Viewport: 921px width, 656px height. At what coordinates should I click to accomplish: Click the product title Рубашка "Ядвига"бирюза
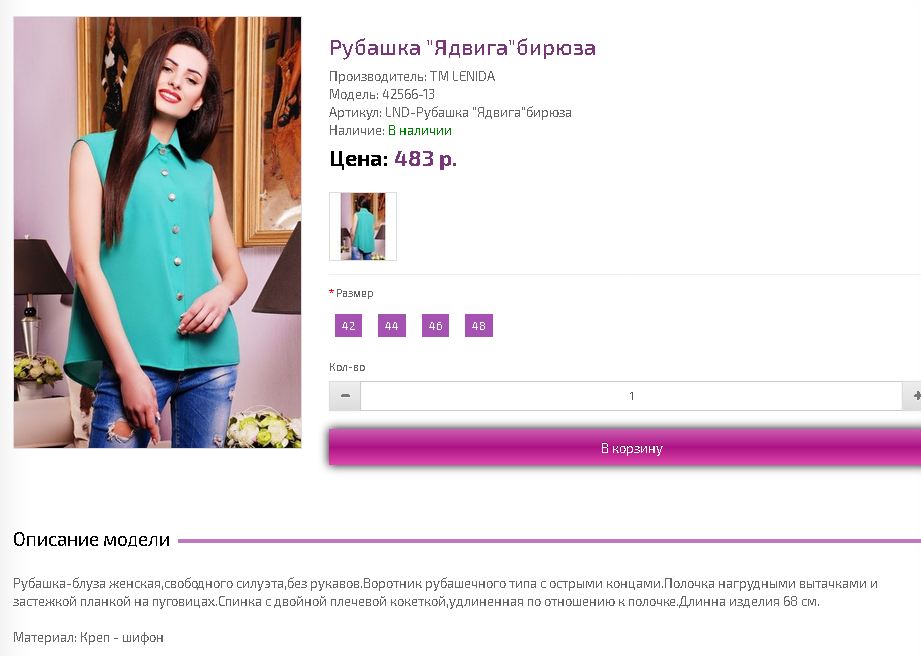pyautogui.click(x=462, y=48)
